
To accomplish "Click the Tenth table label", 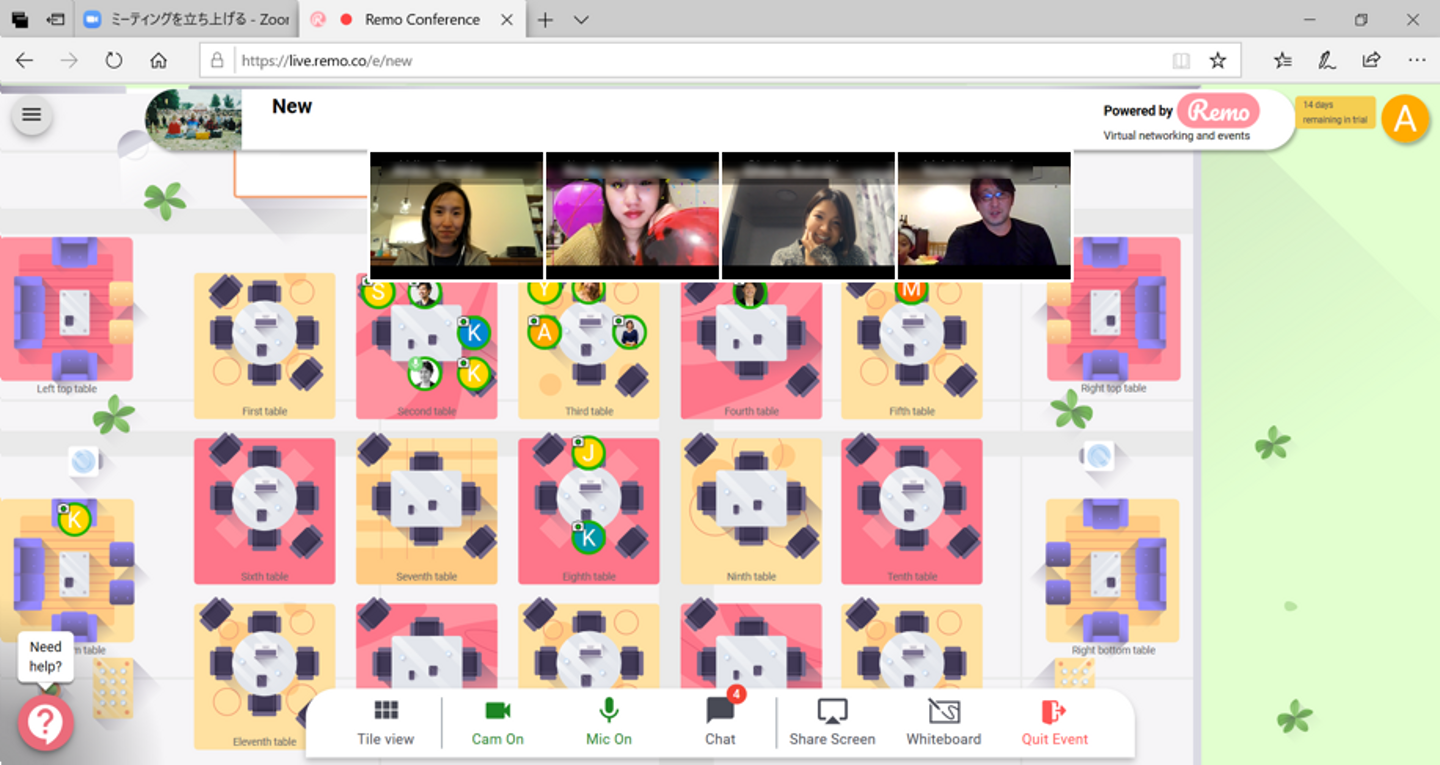I will 912,576.
